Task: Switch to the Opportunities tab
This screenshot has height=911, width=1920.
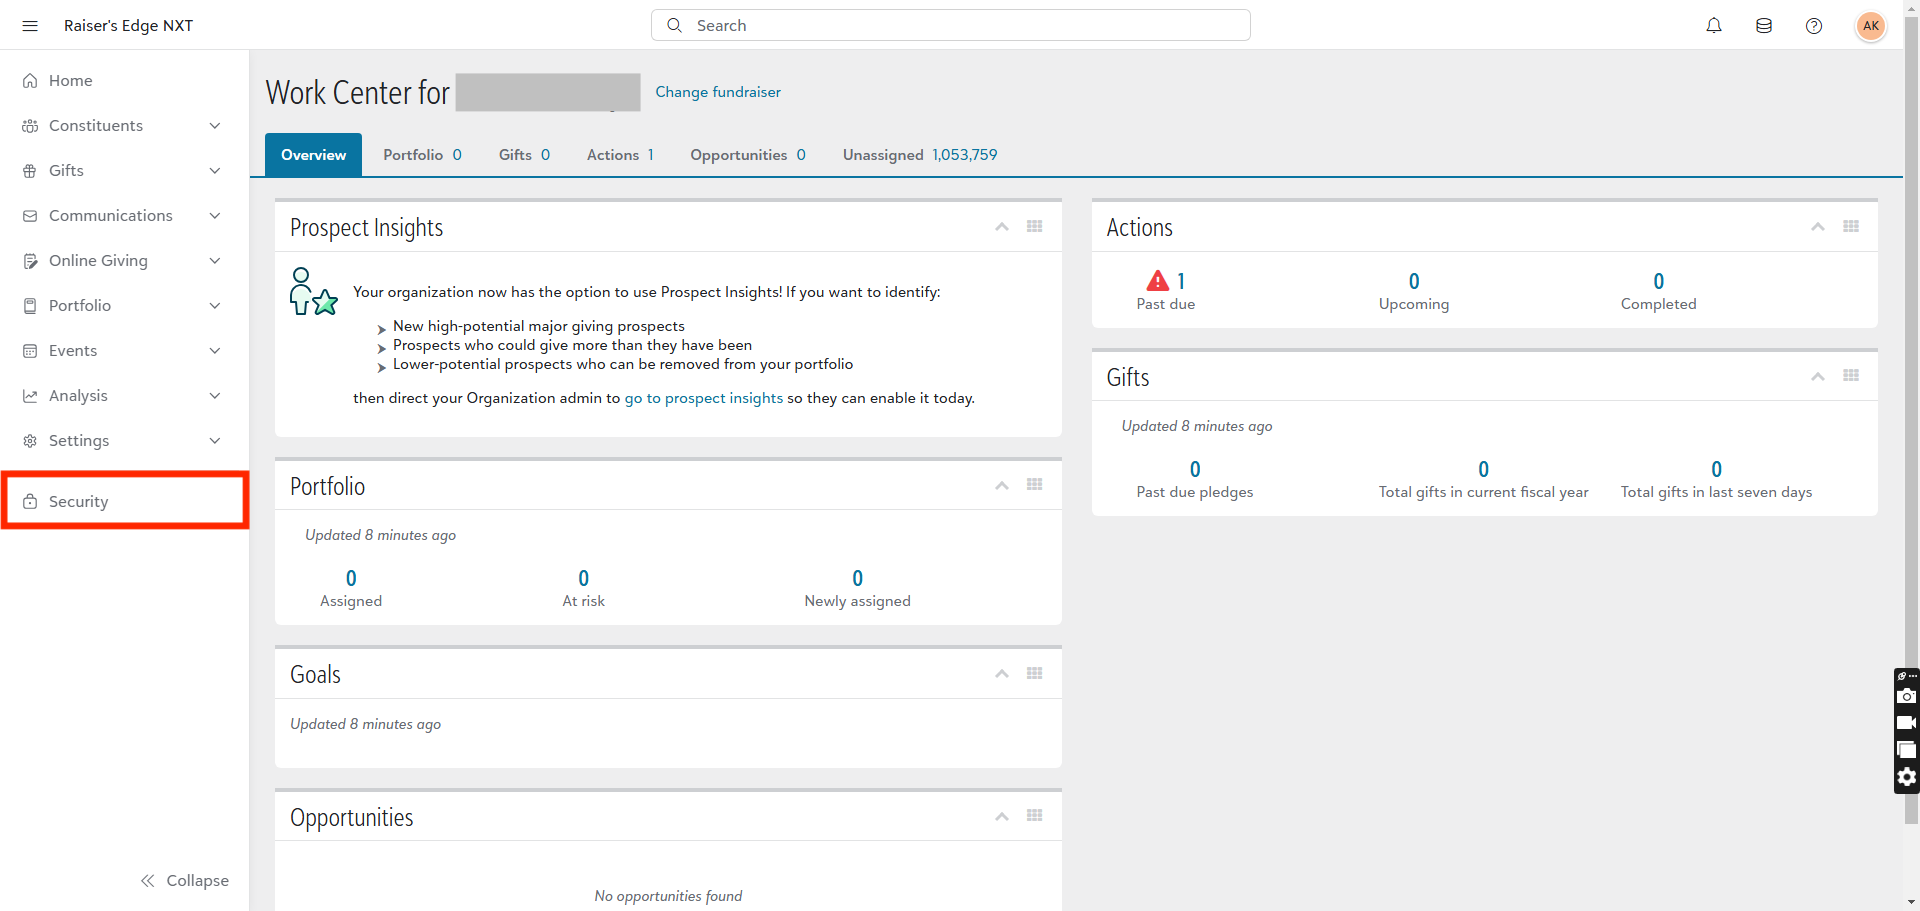Action: click(x=738, y=155)
